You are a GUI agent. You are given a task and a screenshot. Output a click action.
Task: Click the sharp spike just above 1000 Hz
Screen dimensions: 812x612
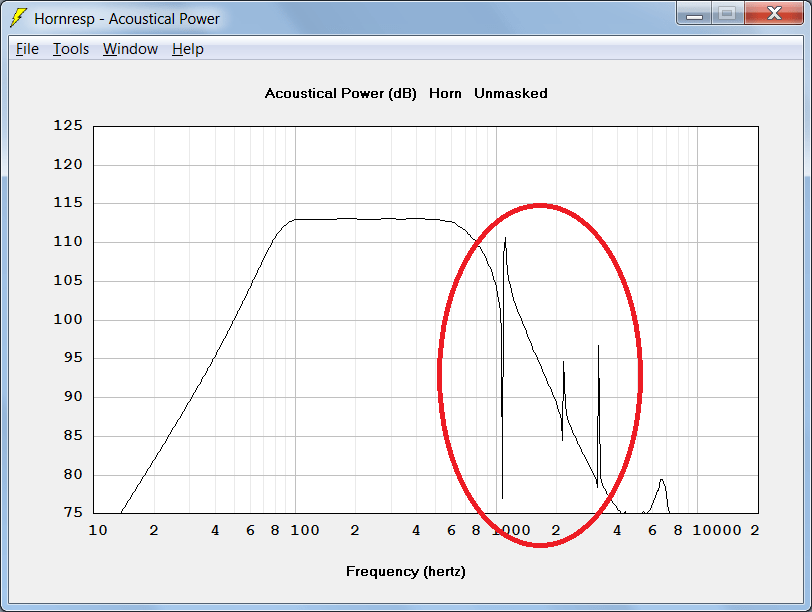505,239
